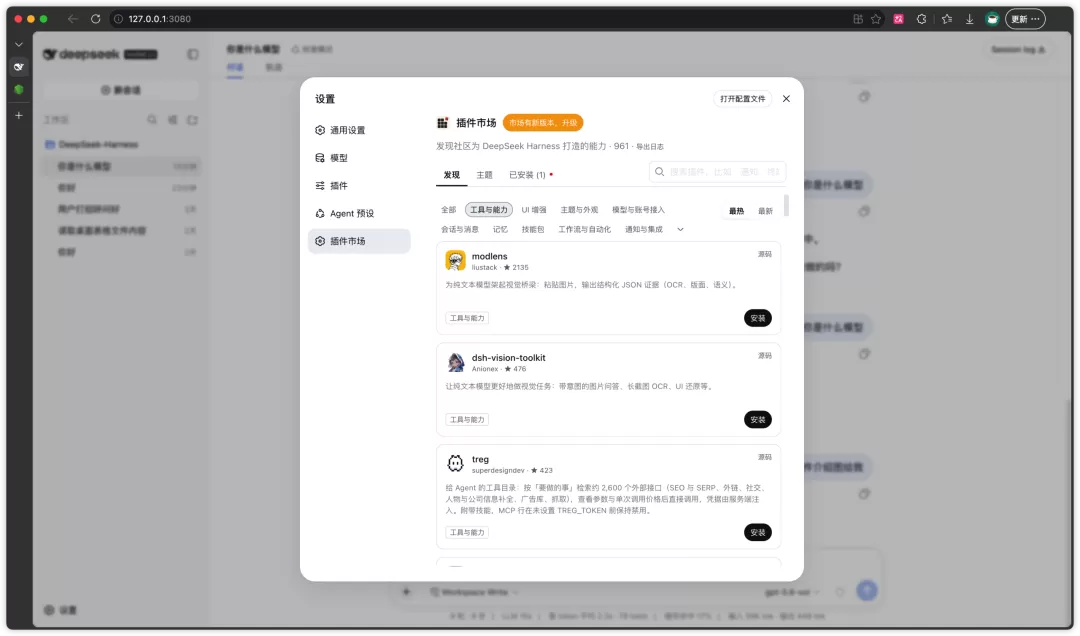Image resolution: width=1080 pixels, height=636 pixels.
Task: Click the browser 更新 button
Action: [1025, 19]
